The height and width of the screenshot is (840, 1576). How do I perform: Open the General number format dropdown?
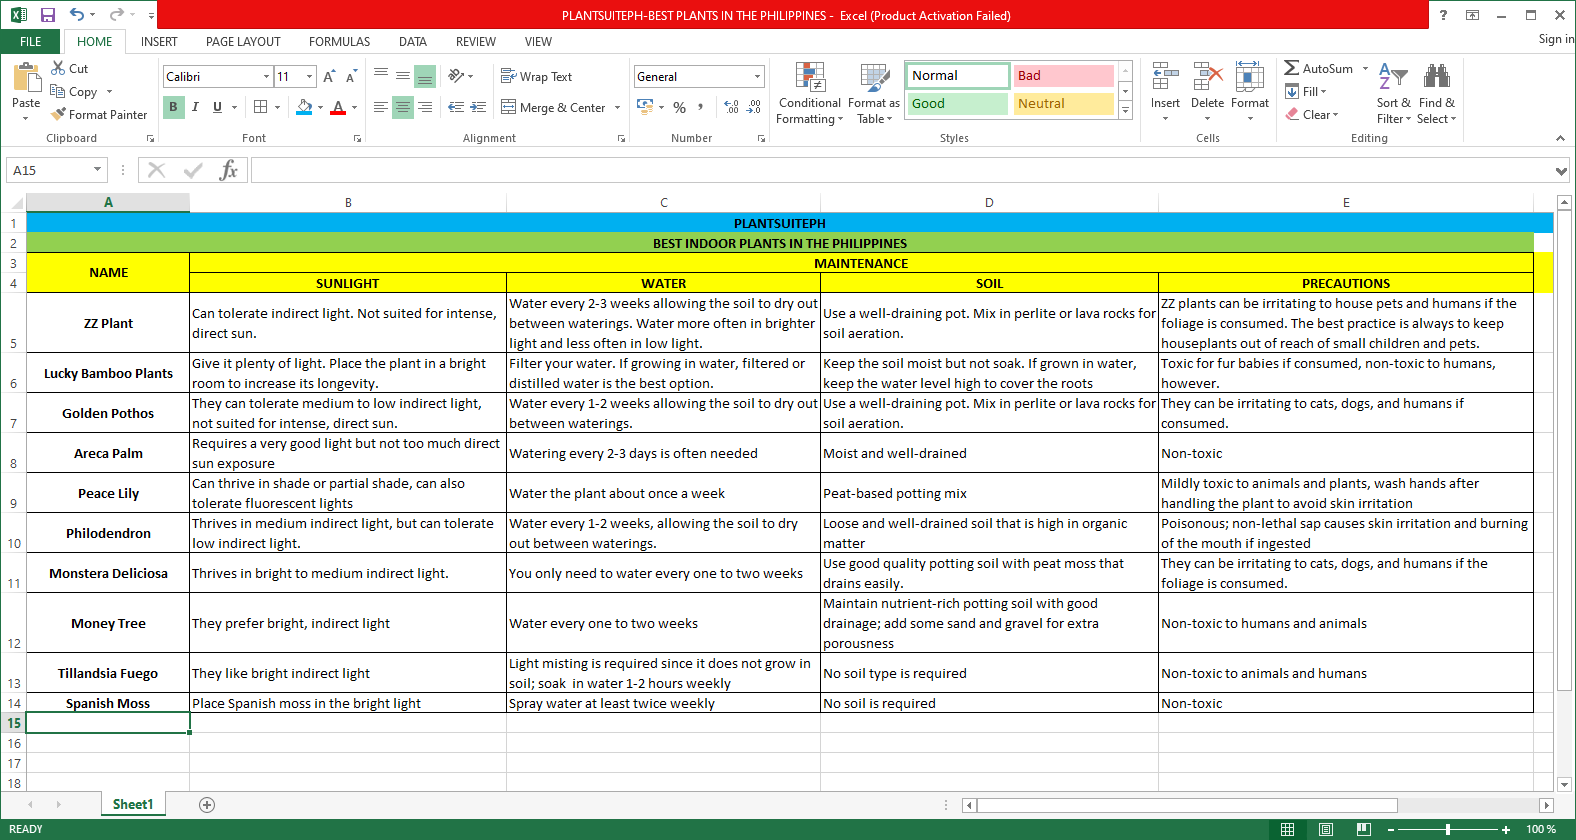point(757,77)
